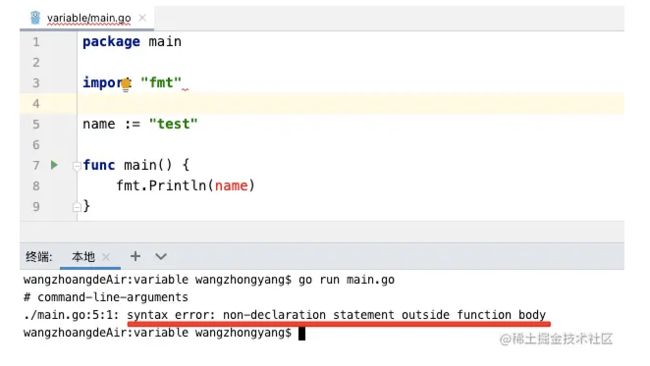Click line number 4 in gutter
The image size is (650, 366).
[x=36, y=104]
